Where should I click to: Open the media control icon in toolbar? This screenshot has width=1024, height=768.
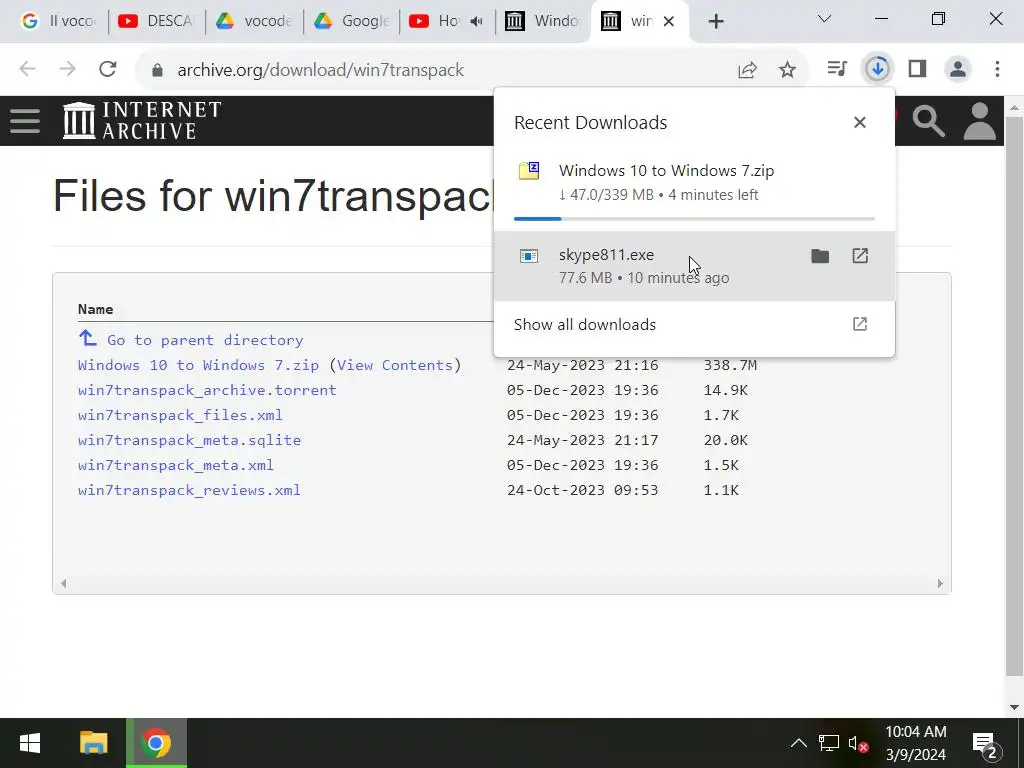pos(837,69)
